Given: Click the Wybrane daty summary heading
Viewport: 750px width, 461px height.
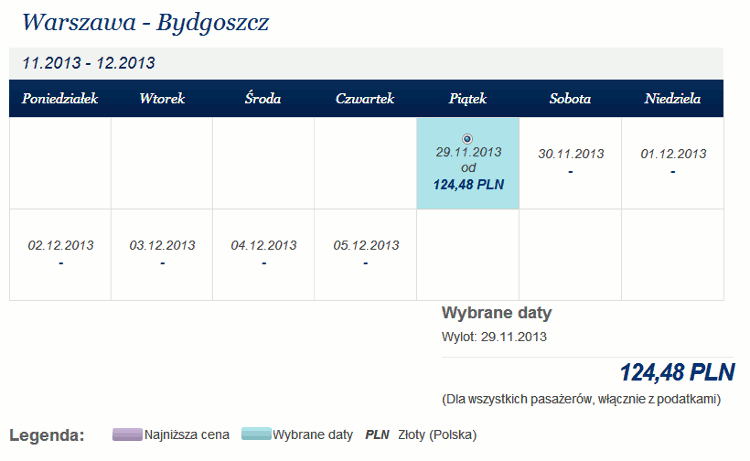Looking at the screenshot, I should 496,313.
